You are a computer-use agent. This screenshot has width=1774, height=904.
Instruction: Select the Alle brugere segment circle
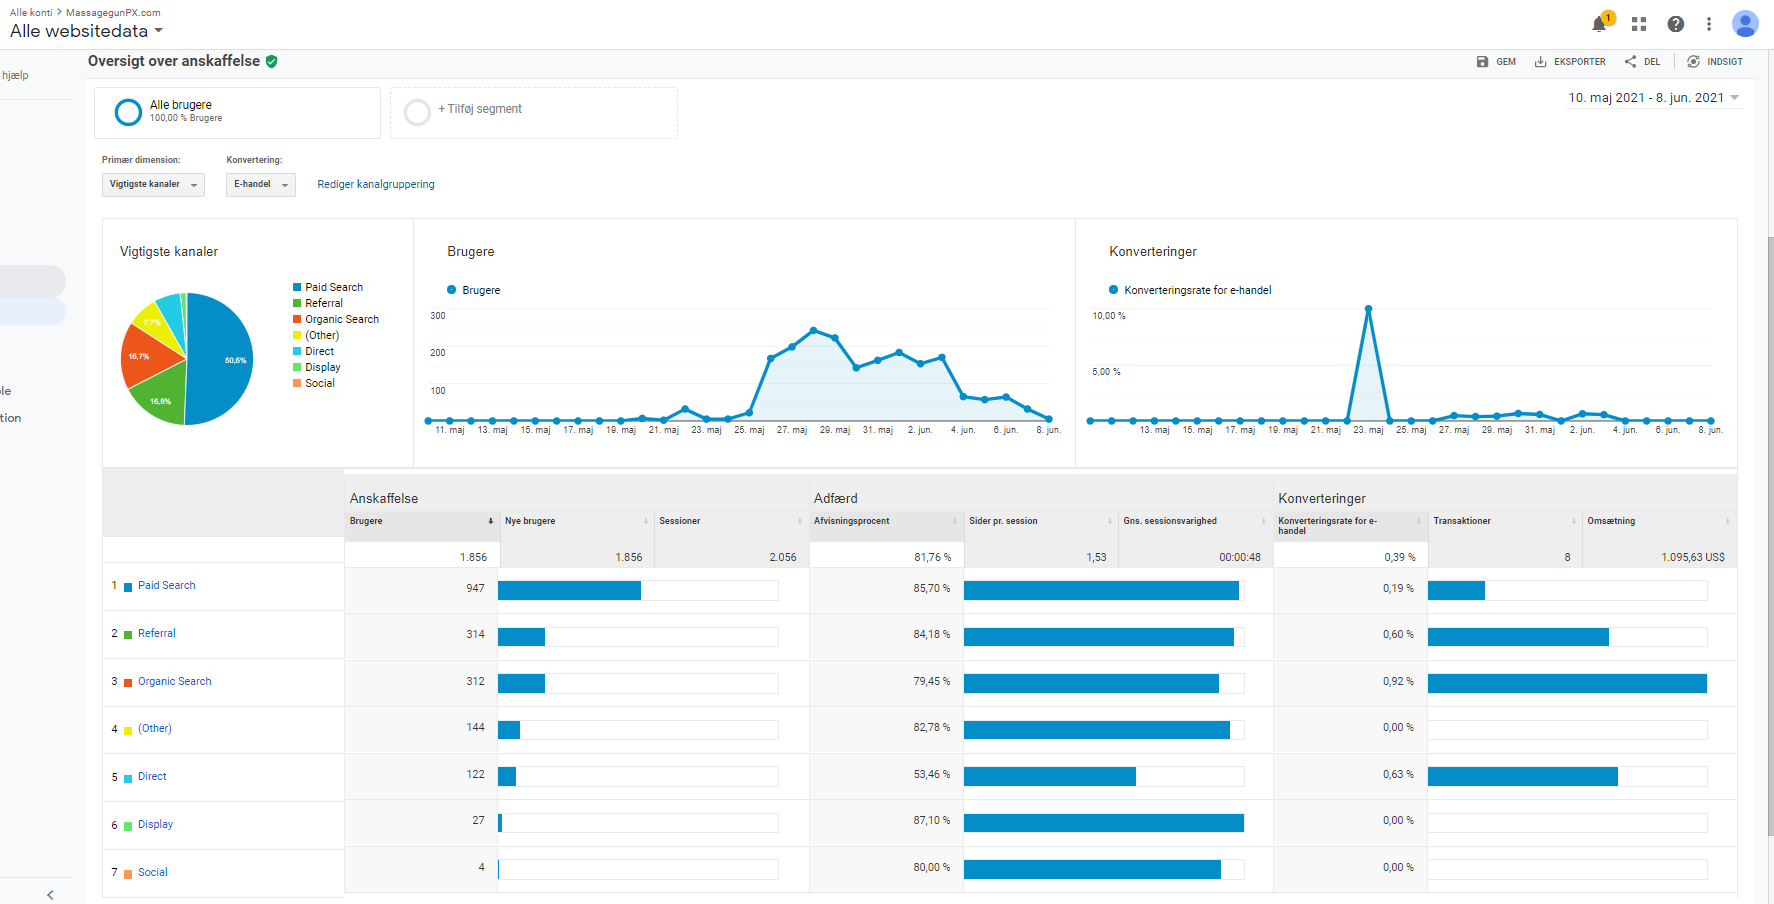tap(128, 112)
